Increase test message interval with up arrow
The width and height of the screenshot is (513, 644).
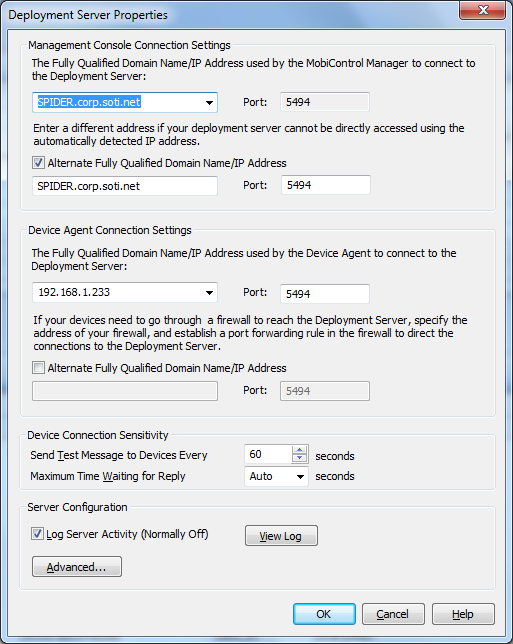coord(299,450)
